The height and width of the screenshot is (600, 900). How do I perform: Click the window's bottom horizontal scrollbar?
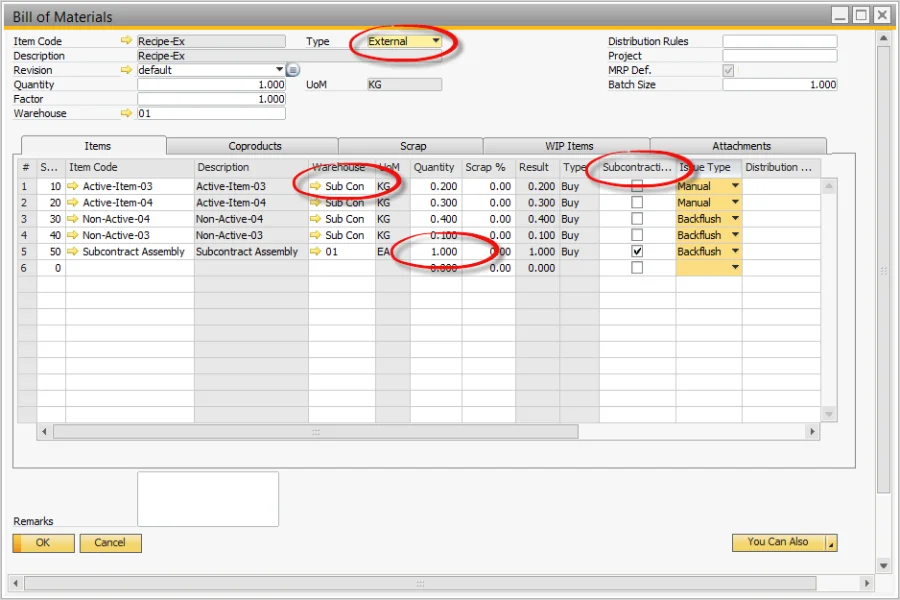(x=420, y=583)
